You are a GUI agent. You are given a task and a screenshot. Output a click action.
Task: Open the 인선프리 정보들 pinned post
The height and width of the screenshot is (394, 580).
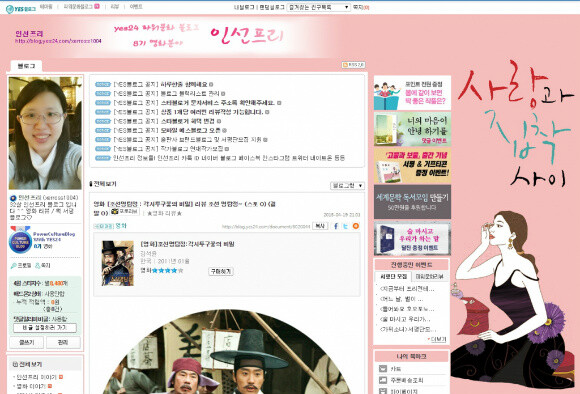click(229, 158)
